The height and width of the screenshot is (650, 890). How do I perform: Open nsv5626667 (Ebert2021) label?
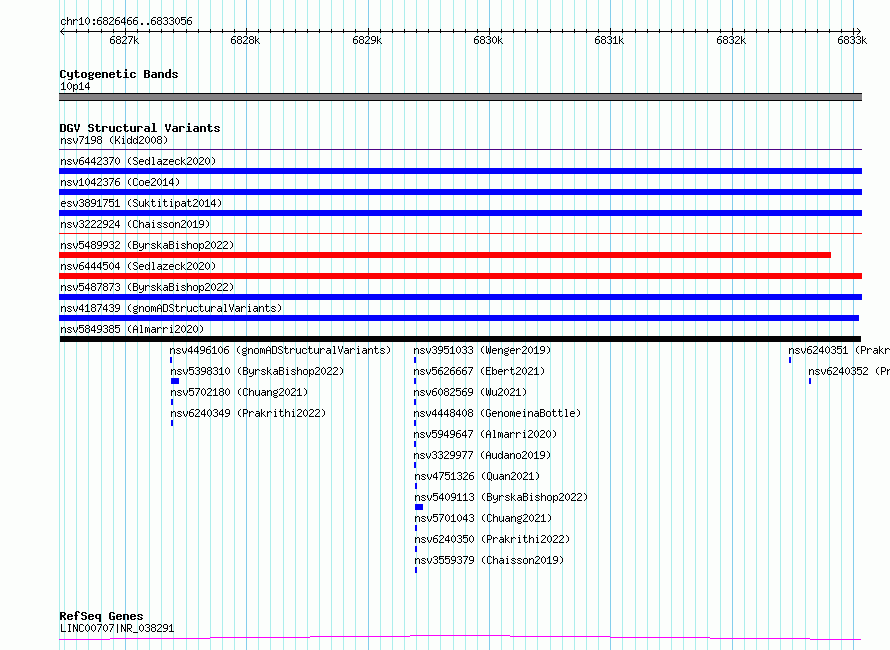coord(479,371)
